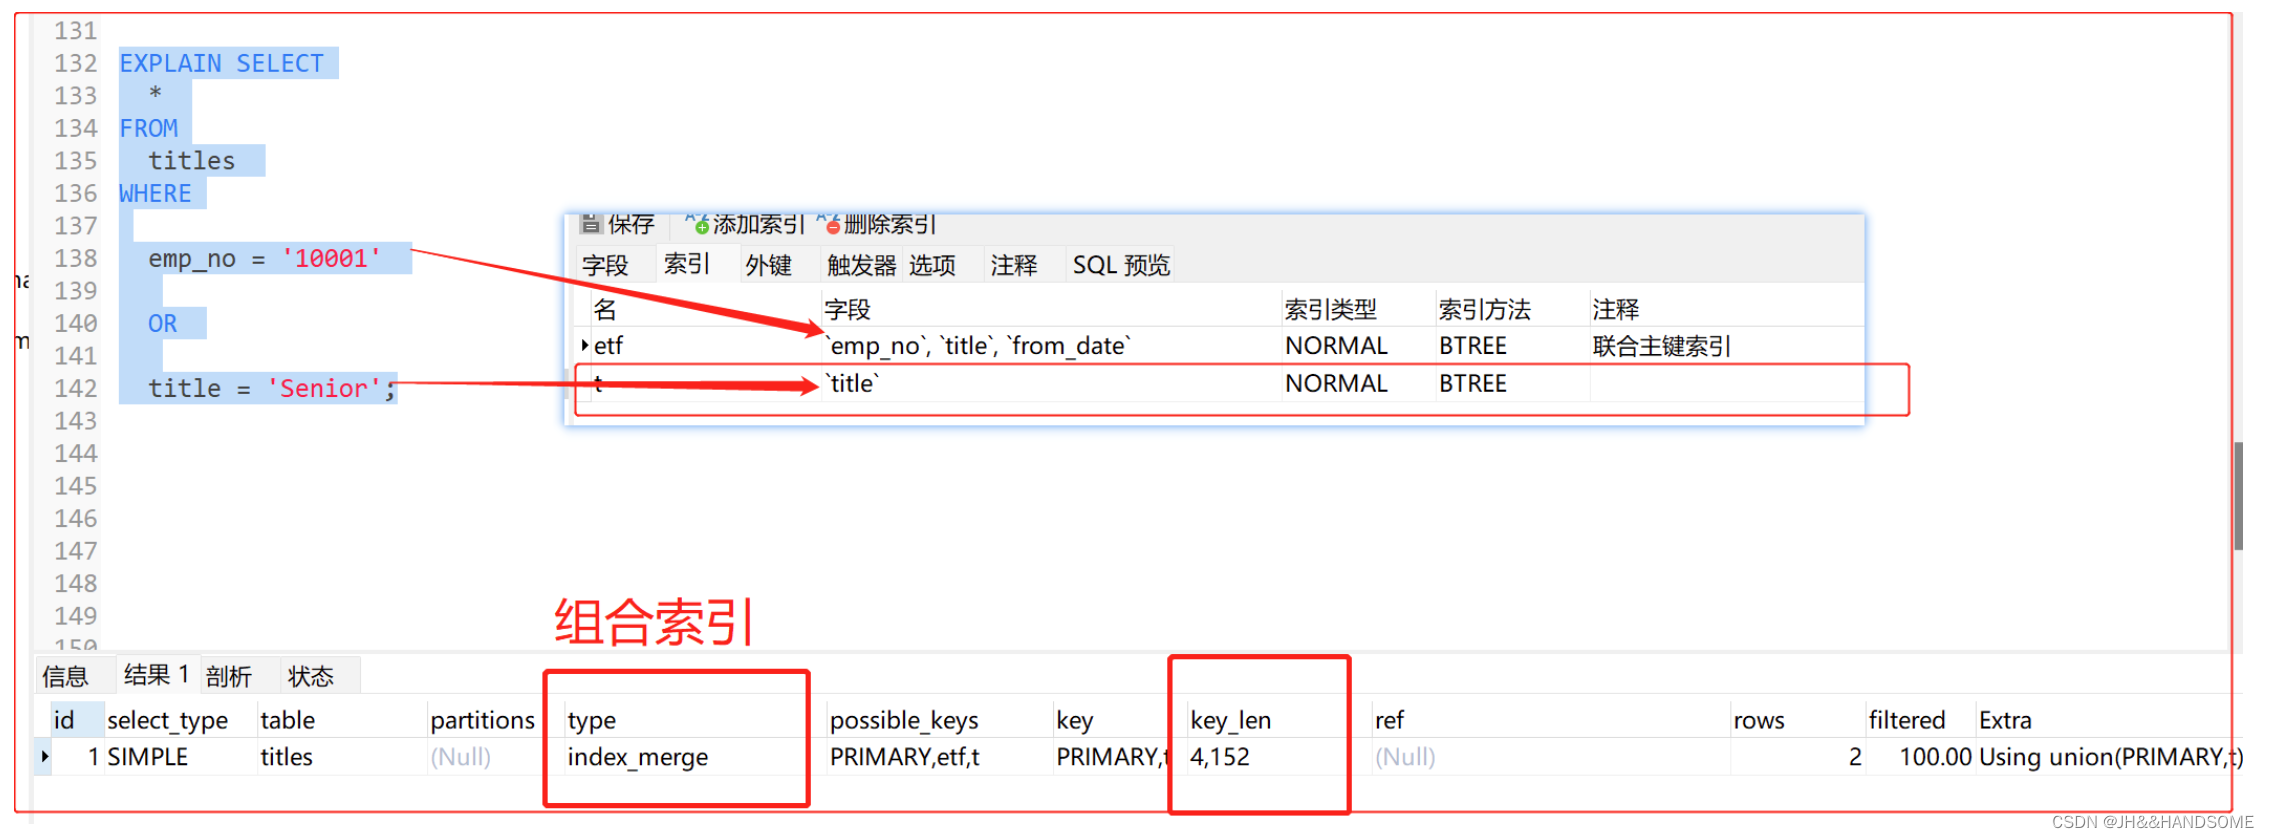The width and height of the screenshot is (2269, 838).
Task: Click the 添加索引 toolbar button
Action: point(745,224)
